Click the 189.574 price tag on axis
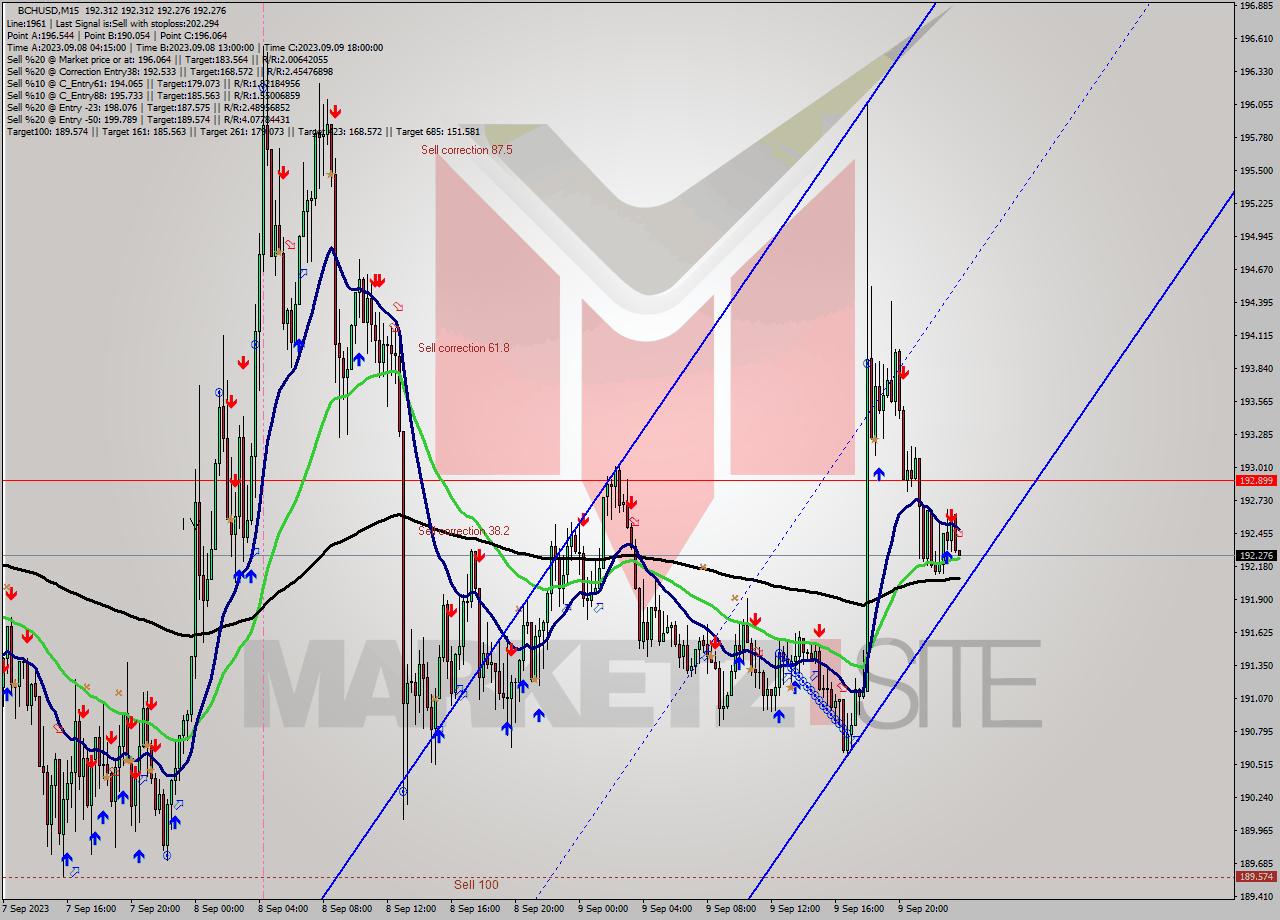 tap(1256, 877)
